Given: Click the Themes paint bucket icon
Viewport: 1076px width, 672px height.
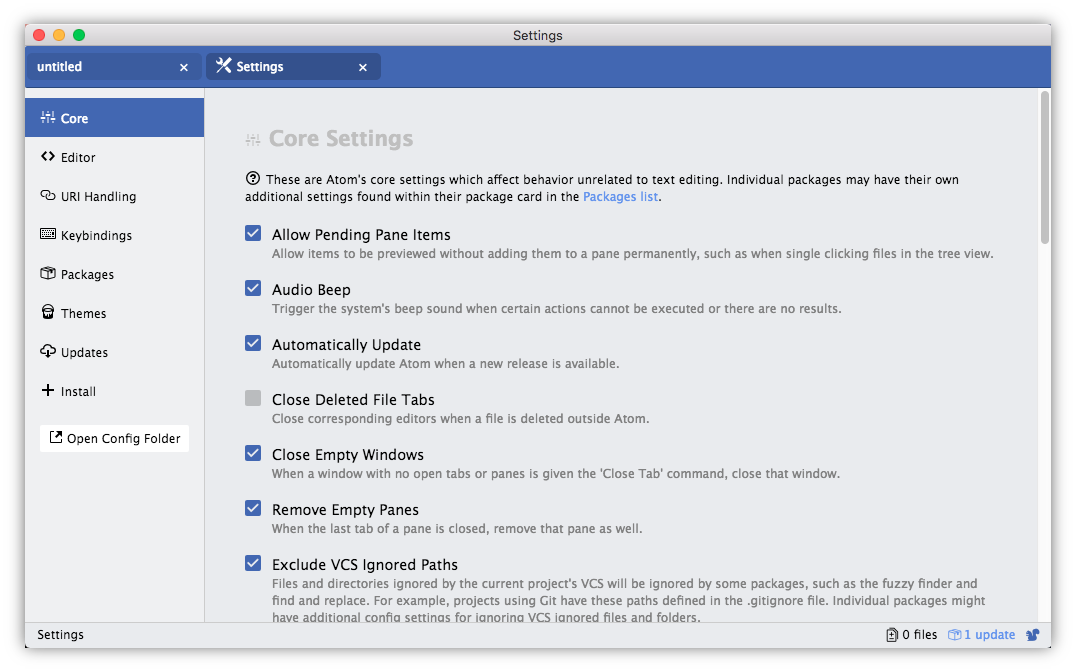Looking at the screenshot, I should pyautogui.click(x=47, y=312).
